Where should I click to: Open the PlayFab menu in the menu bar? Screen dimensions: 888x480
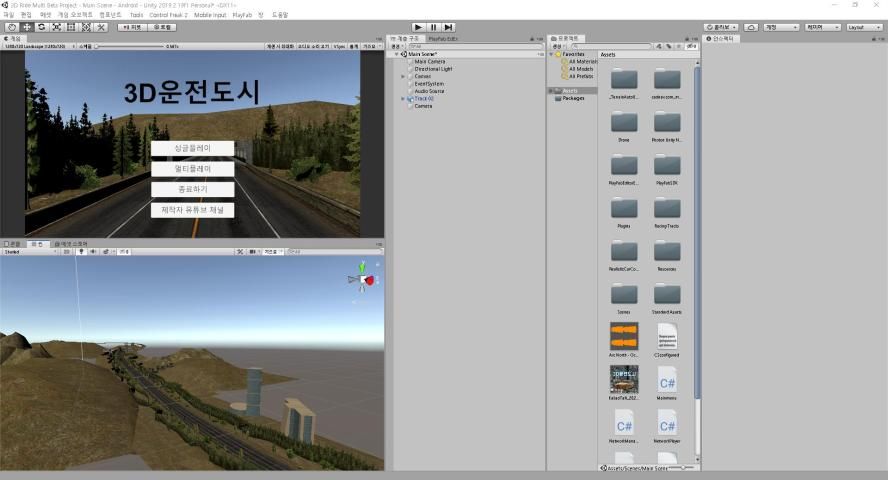[x=242, y=15]
